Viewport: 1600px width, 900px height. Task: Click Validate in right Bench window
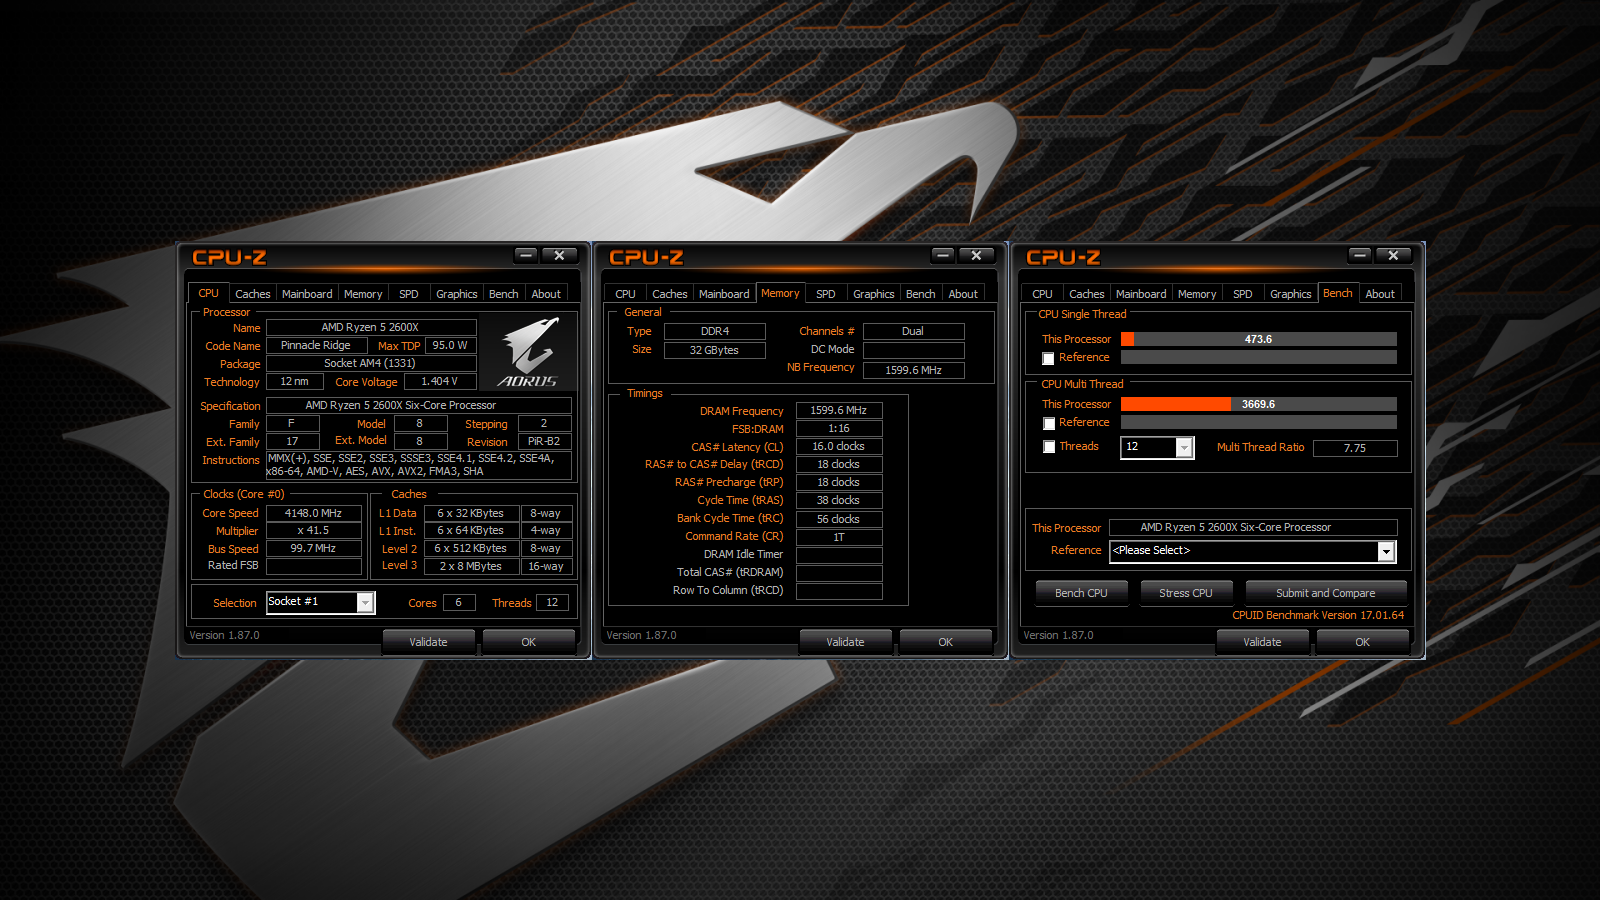click(1262, 642)
